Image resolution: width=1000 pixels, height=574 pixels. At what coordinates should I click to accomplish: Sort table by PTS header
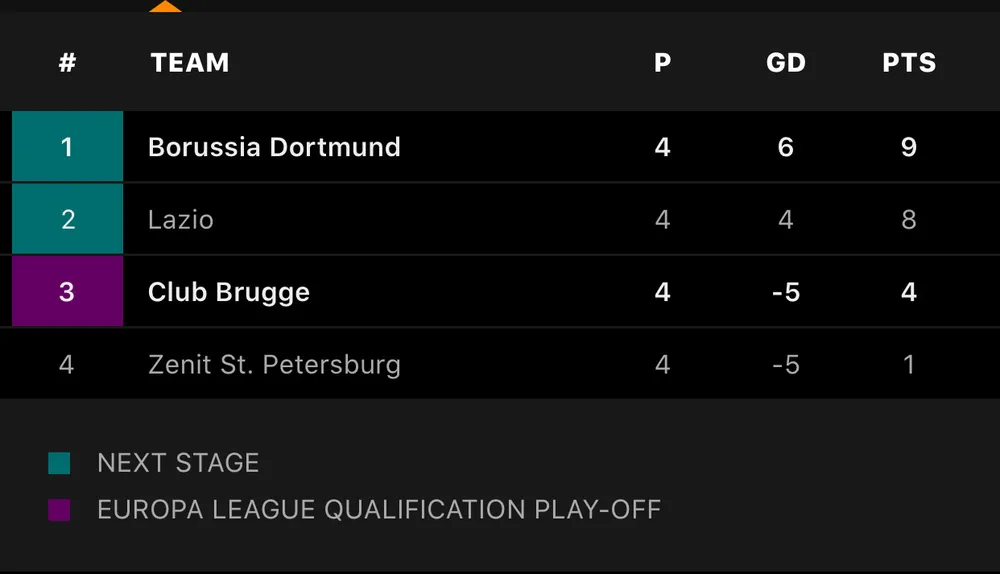(x=909, y=63)
